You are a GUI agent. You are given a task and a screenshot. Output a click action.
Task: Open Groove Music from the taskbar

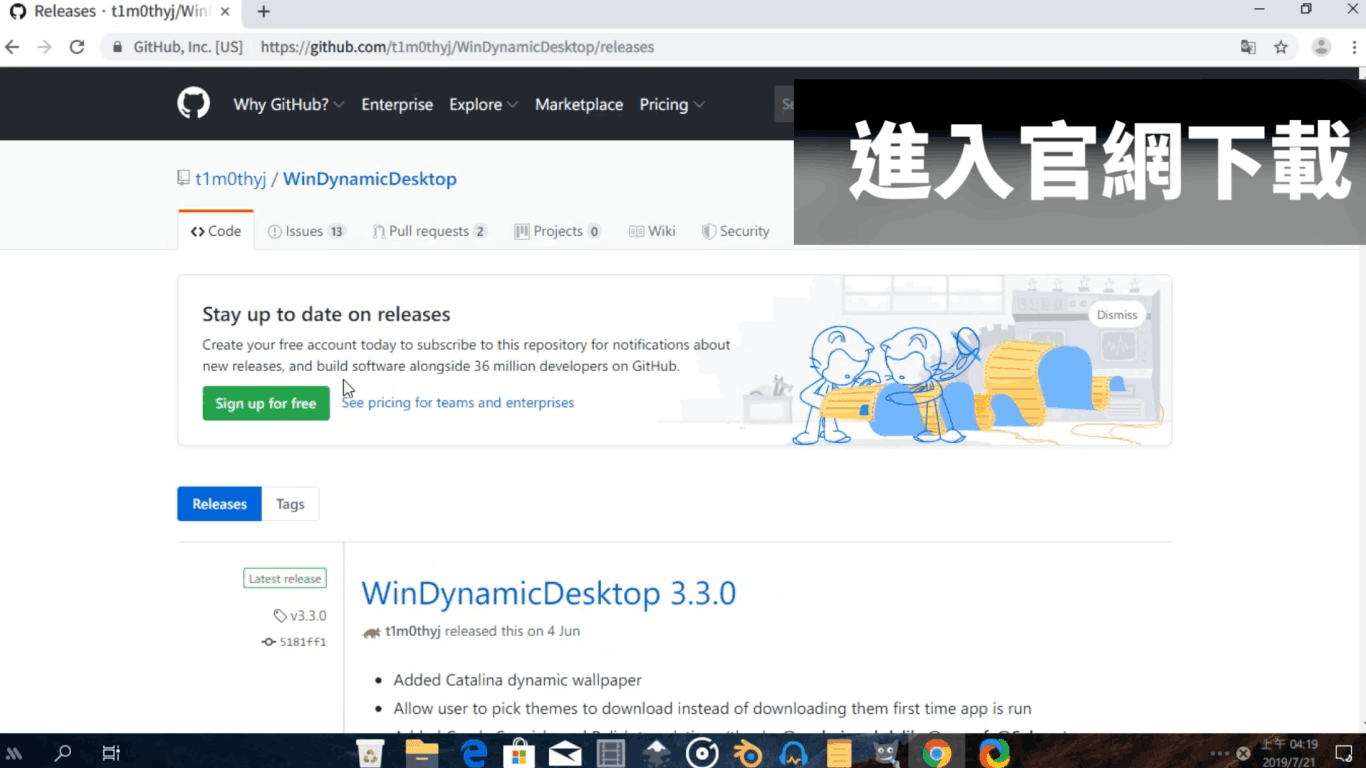pyautogui.click(x=702, y=753)
